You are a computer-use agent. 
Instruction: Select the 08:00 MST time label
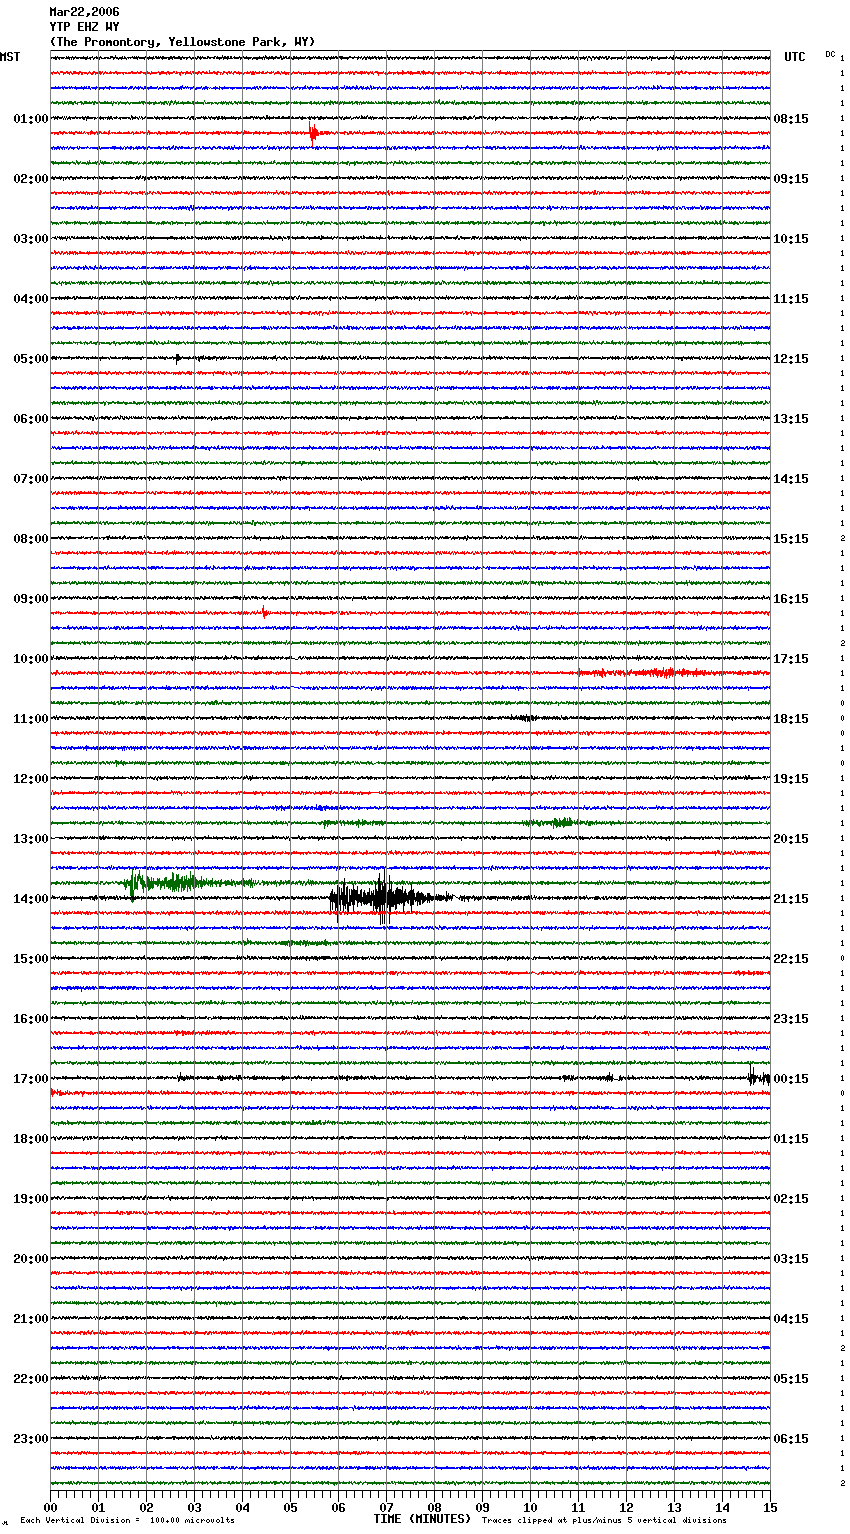point(31,539)
